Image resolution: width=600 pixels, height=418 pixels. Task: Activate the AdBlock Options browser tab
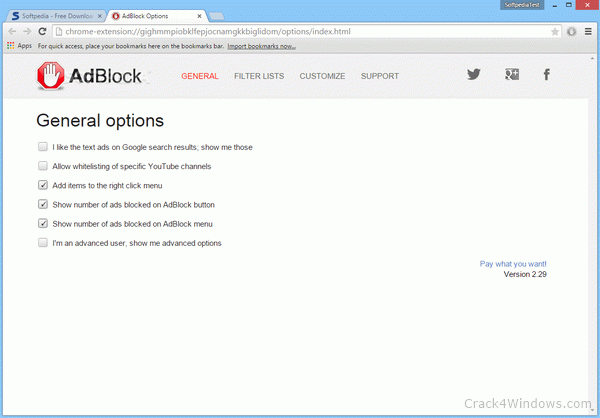click(x=157, y=16)
